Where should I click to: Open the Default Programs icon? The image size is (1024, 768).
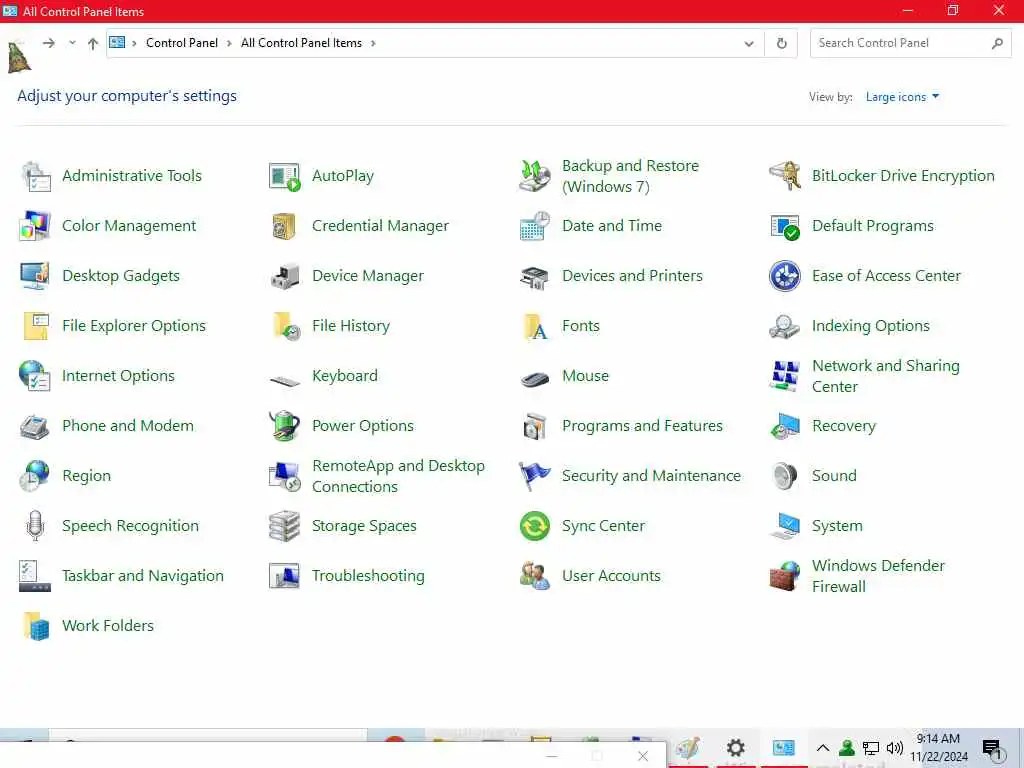pyautogui.click(x=785, y=226)
